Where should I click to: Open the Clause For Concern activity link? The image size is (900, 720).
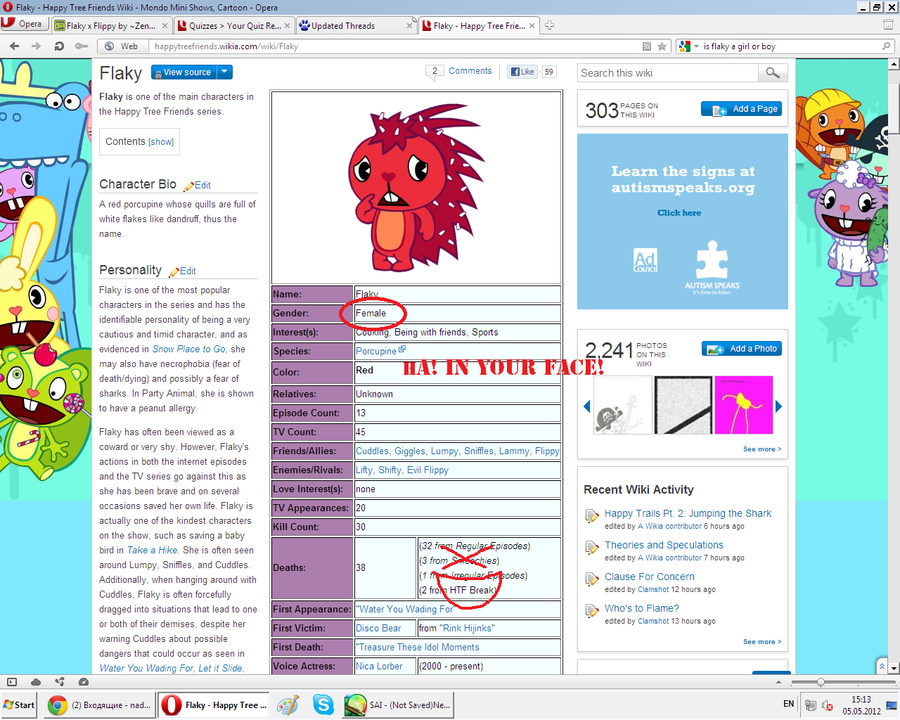tap(649, 576)
